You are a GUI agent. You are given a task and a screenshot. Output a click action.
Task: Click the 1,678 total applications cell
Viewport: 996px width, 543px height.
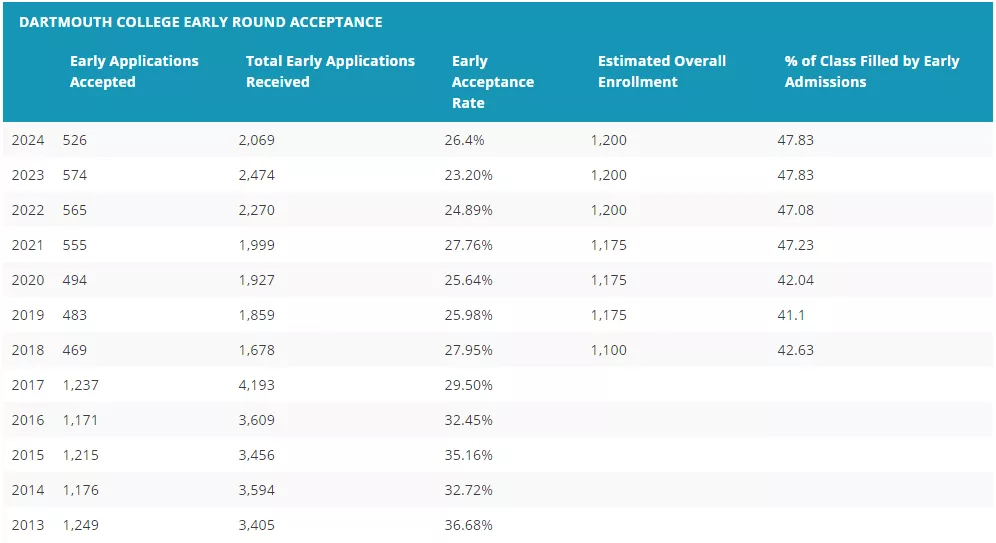pos(256,350)
